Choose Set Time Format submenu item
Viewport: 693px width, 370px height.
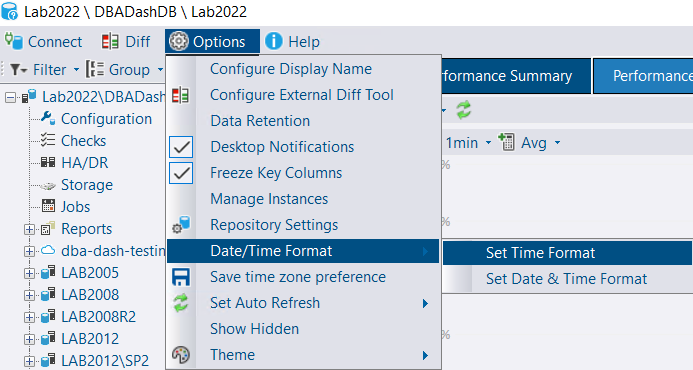567,253
